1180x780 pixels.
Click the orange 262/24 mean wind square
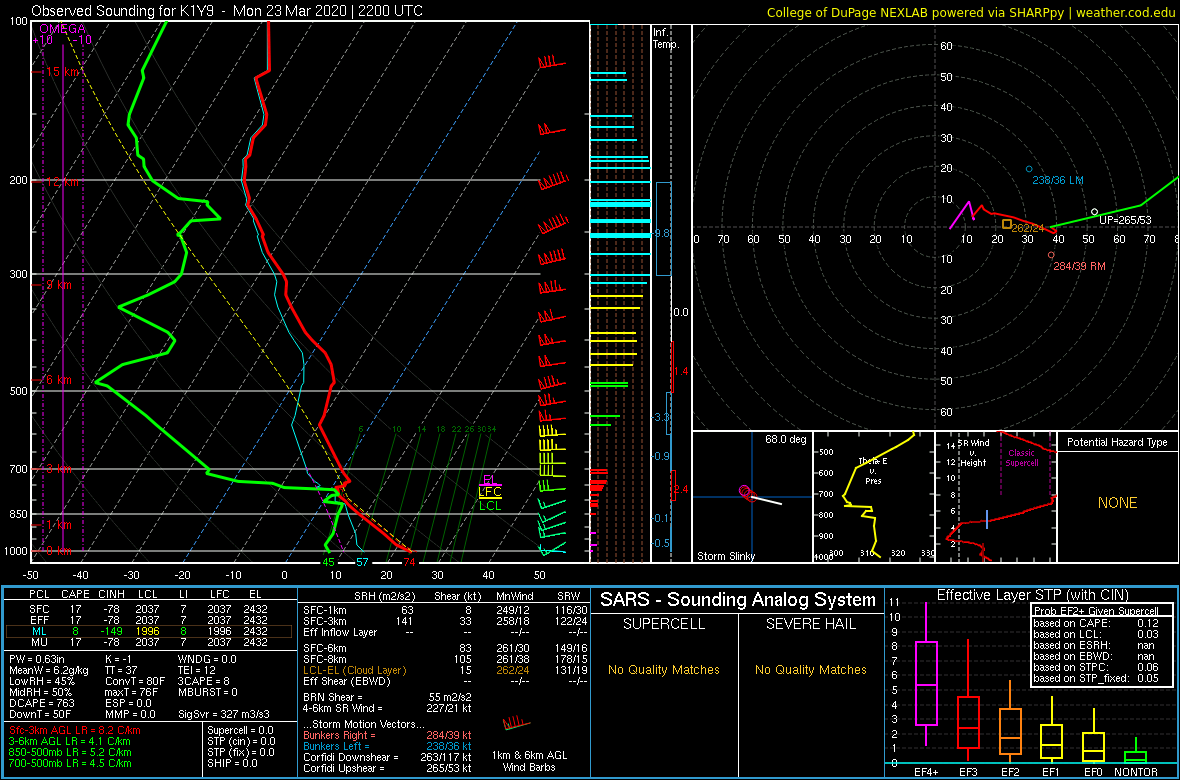tap(1007, 224)
